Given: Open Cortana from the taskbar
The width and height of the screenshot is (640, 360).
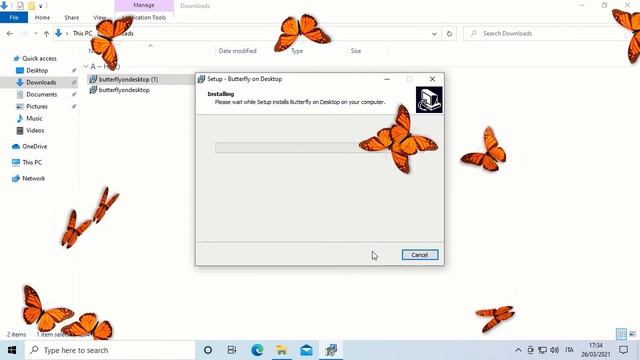Looking at the screenshot, I should click(208, 350).
